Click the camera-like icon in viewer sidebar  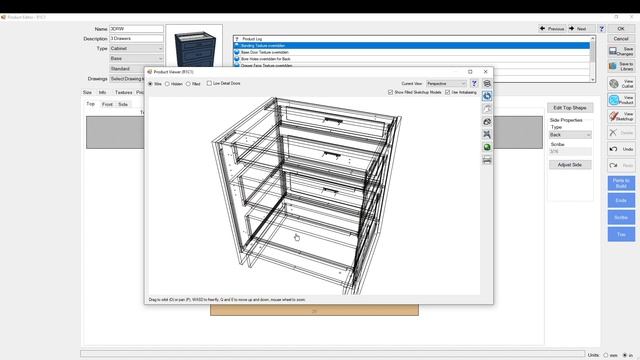487,122
